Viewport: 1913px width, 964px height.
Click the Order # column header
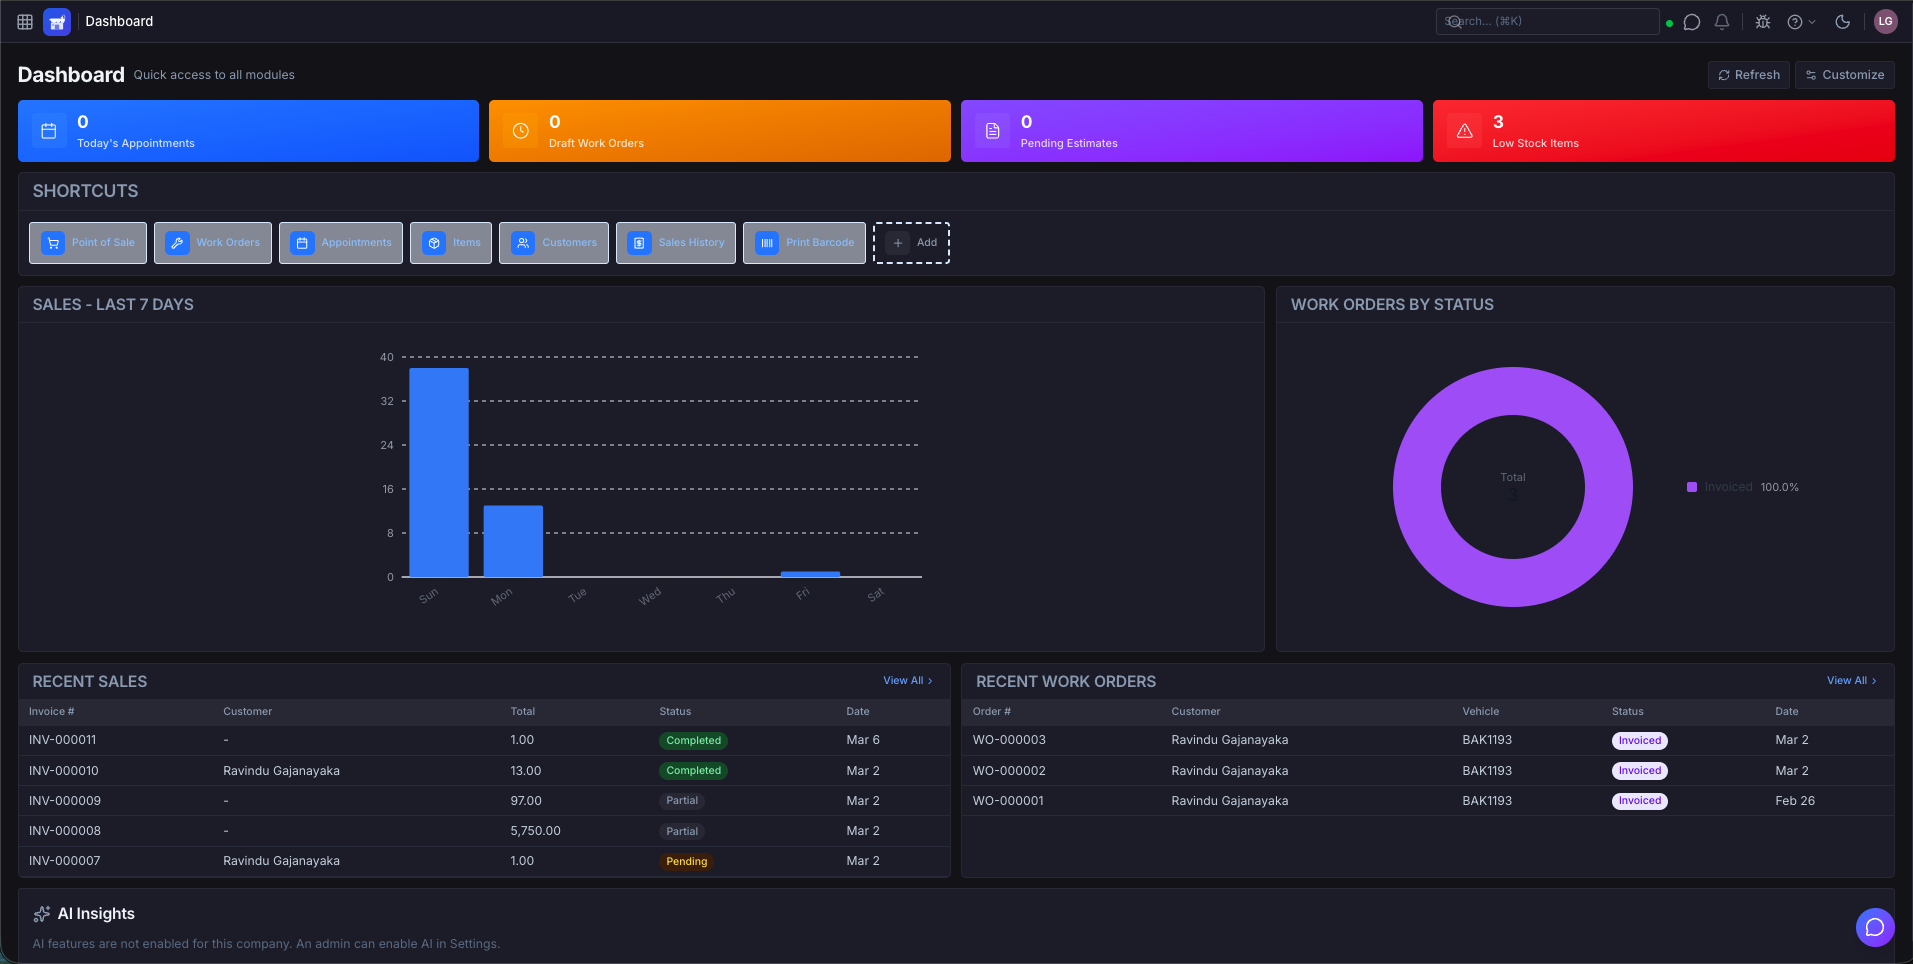click(x=992, y=712)
